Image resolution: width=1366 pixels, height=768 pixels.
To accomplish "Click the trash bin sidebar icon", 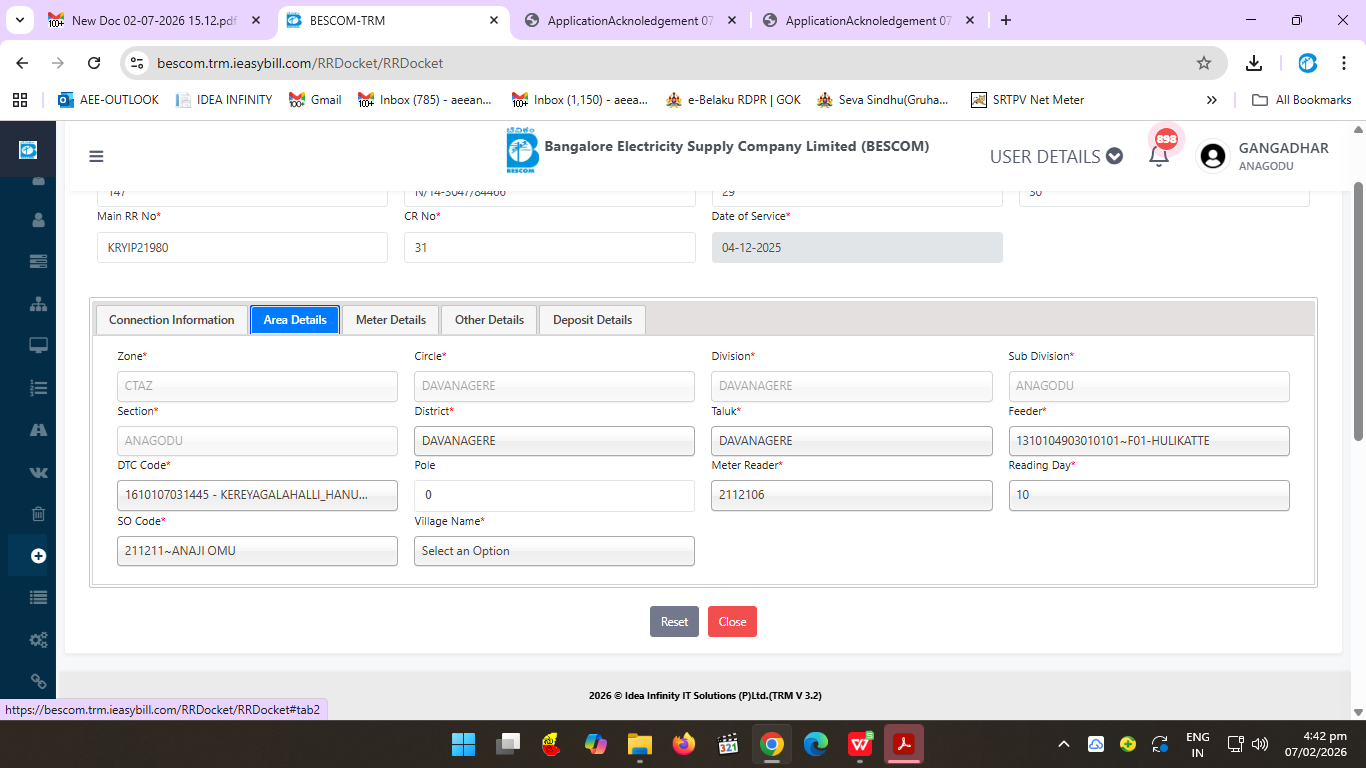I will point(38,514).
